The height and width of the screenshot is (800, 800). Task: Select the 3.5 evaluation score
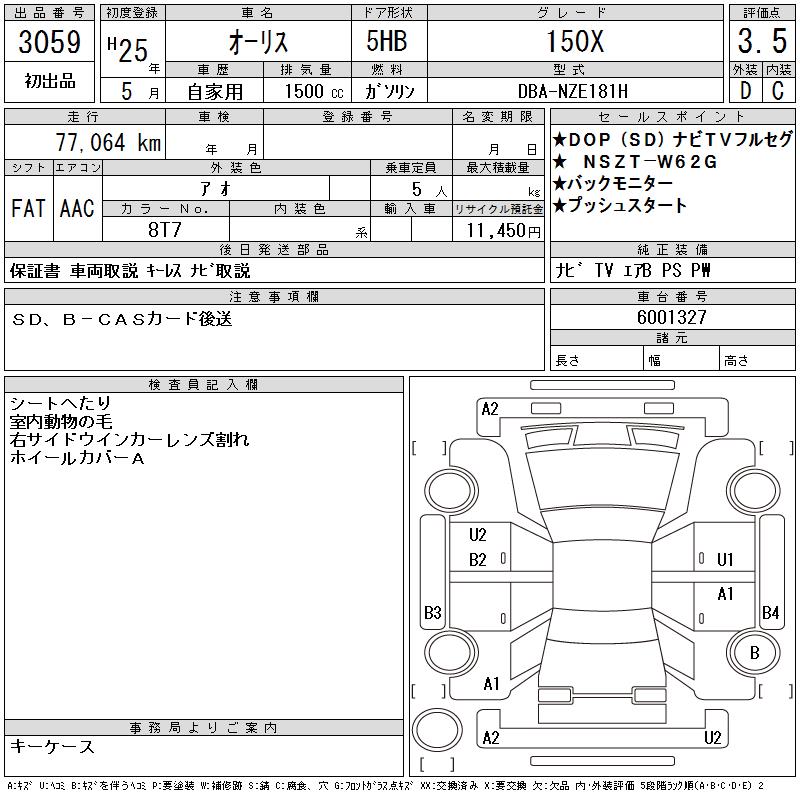[x=761, y=42]
